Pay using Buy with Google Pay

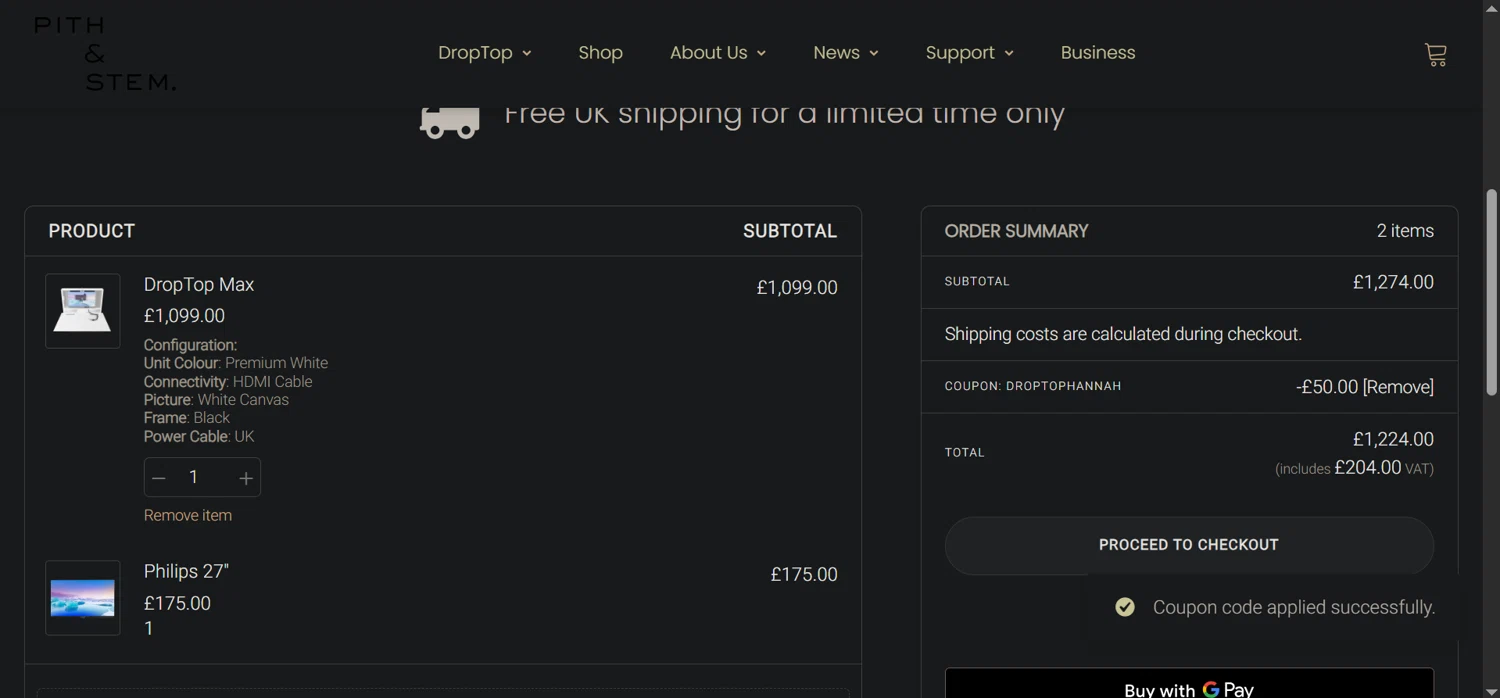pyautogui.click(x=1188, y=688)
